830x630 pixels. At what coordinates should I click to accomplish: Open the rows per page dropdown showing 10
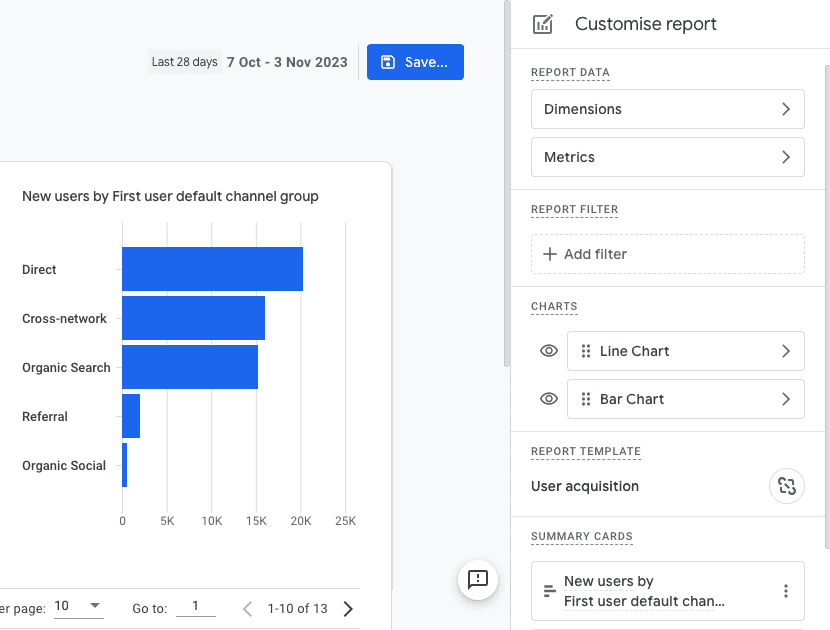[79, 607]
